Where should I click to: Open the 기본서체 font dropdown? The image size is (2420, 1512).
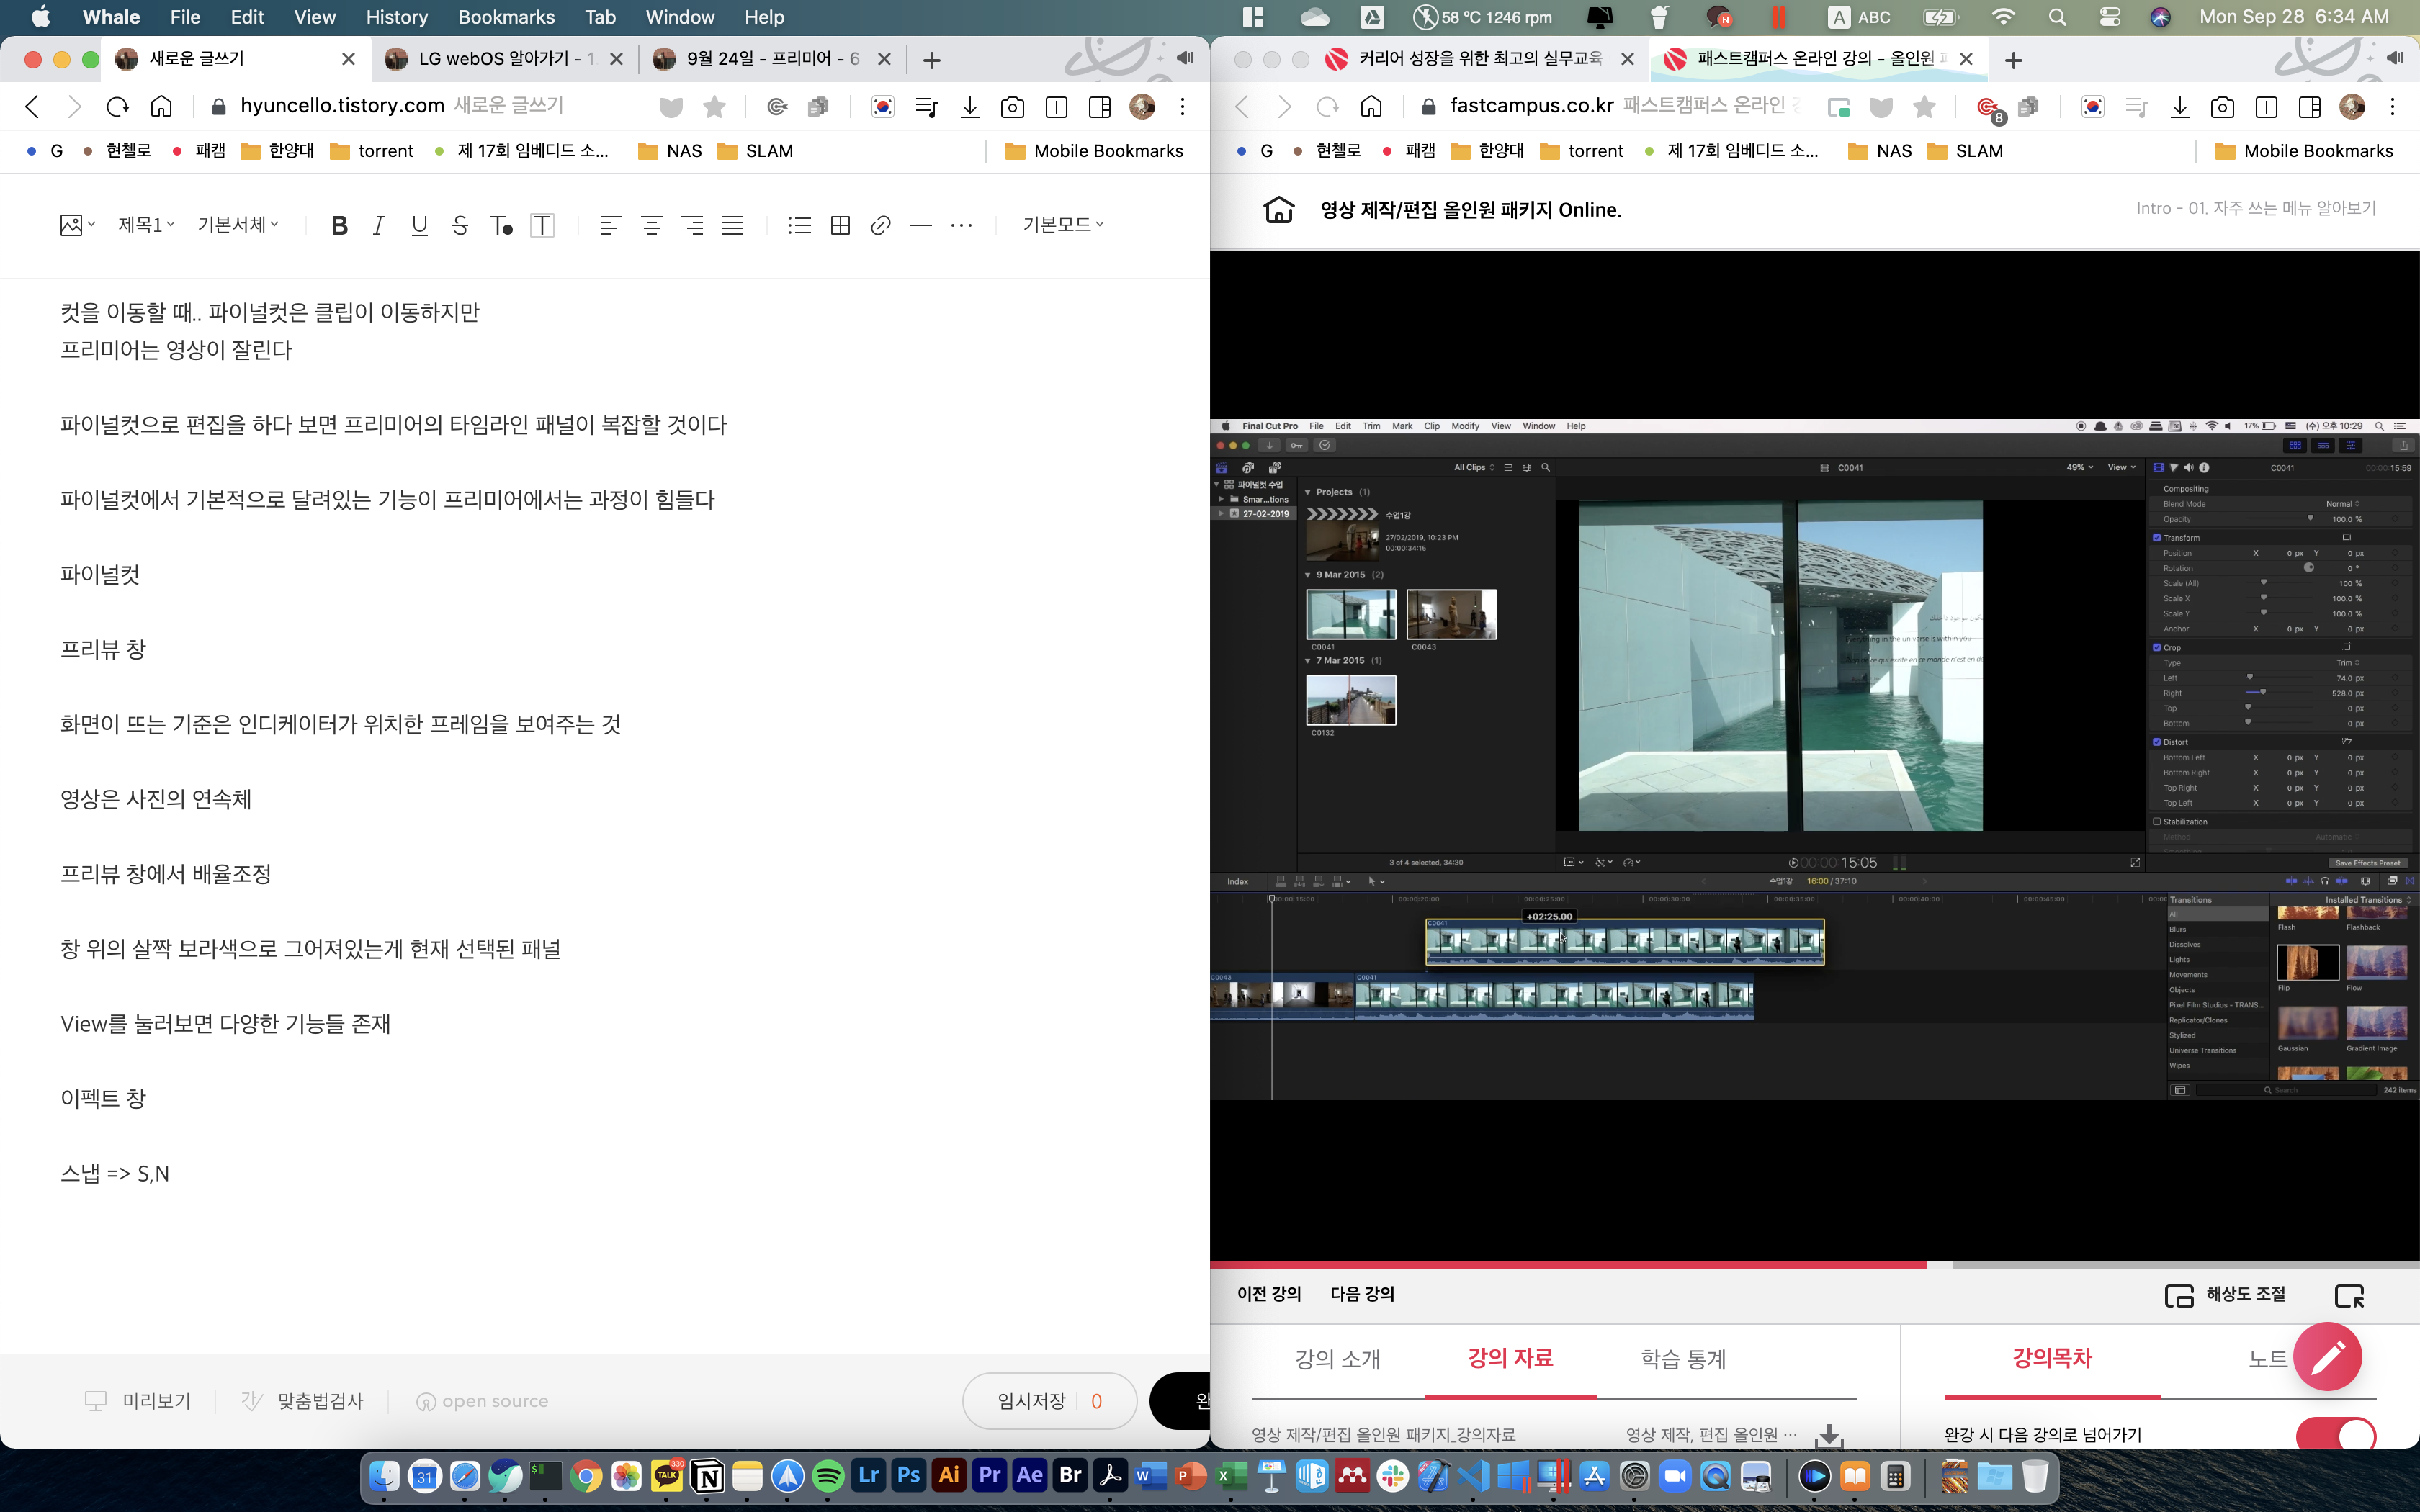[238, 225]
